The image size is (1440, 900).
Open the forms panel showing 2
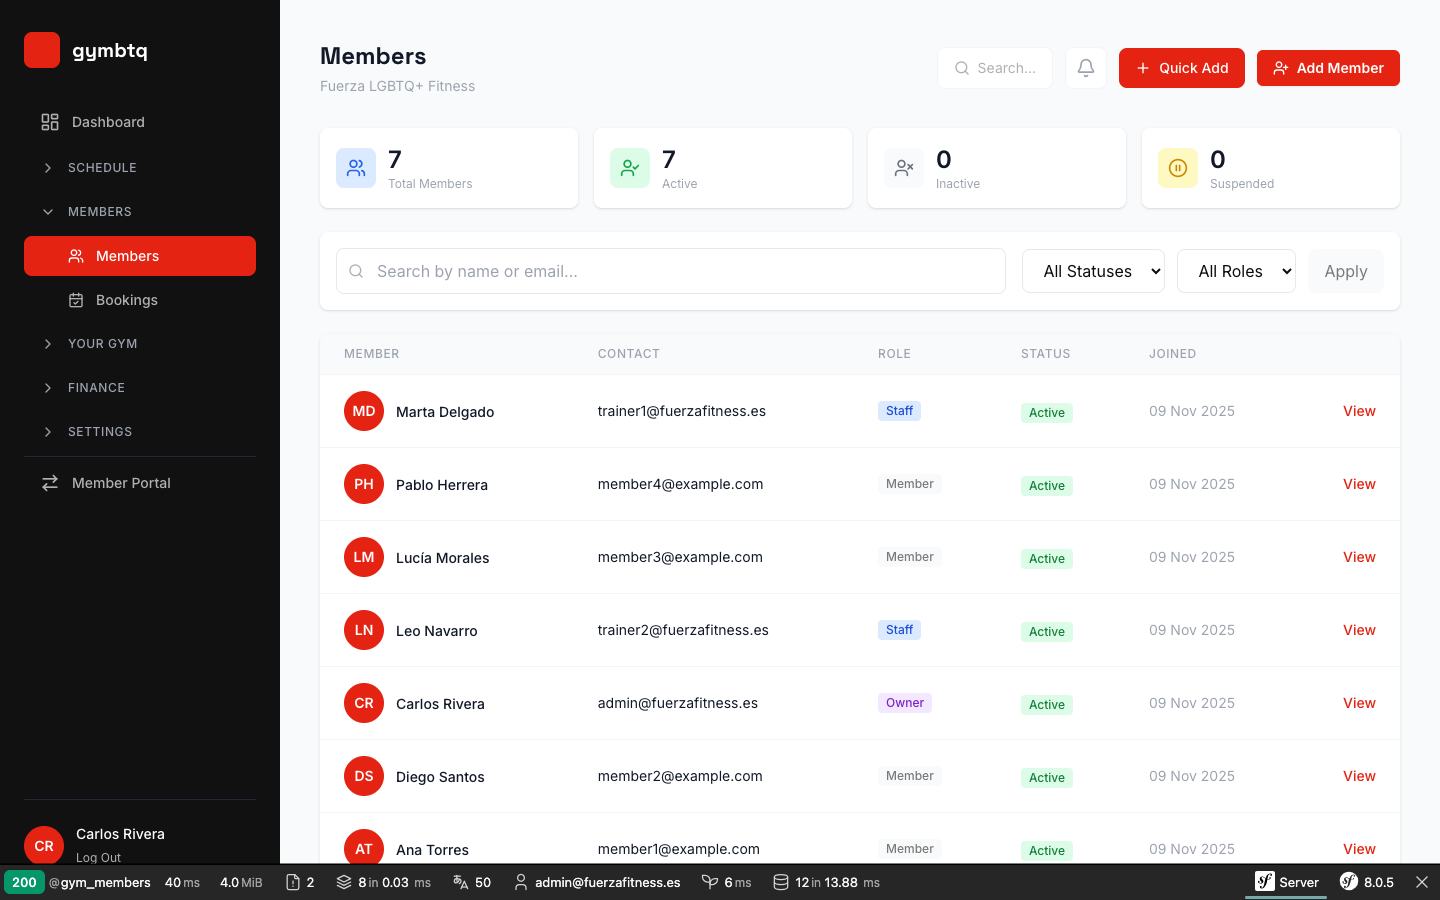300,882
